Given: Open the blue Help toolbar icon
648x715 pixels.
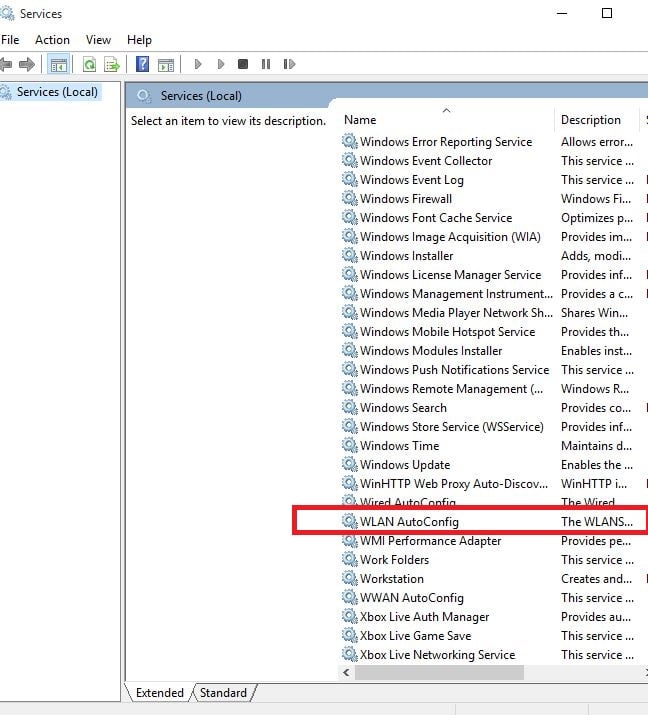Looking at the screenshot, I should [142, 64].
